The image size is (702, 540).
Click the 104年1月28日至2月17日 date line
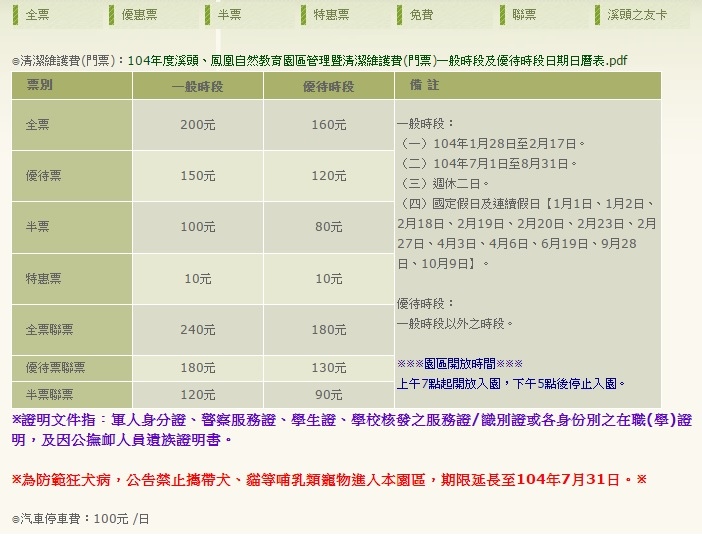click(x=491, y=144)
